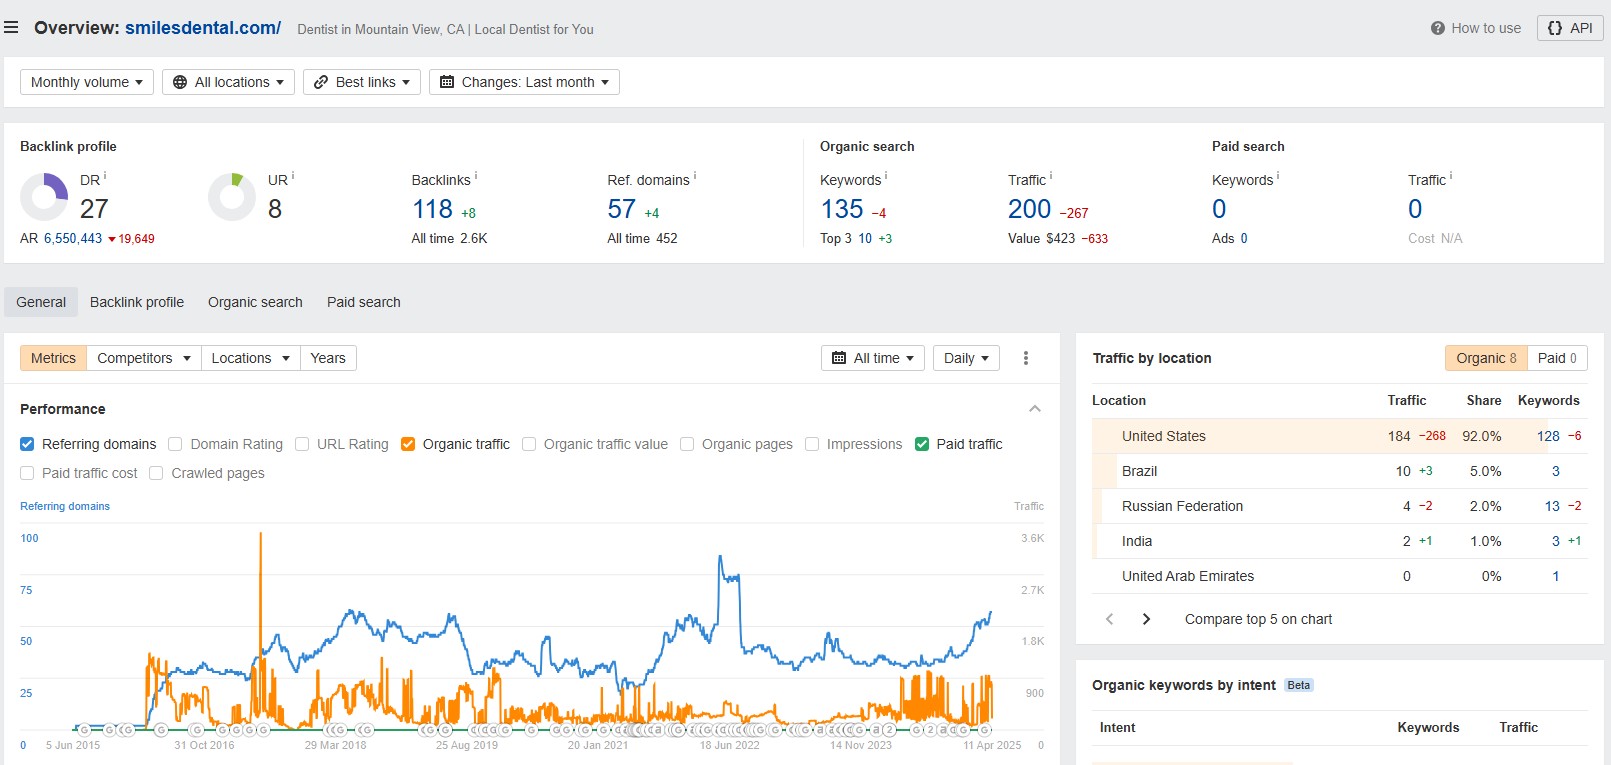This screenshot has width=1611, height=765.
Task: Open the smilesdental.com/ link
Action: pos(203,28)
